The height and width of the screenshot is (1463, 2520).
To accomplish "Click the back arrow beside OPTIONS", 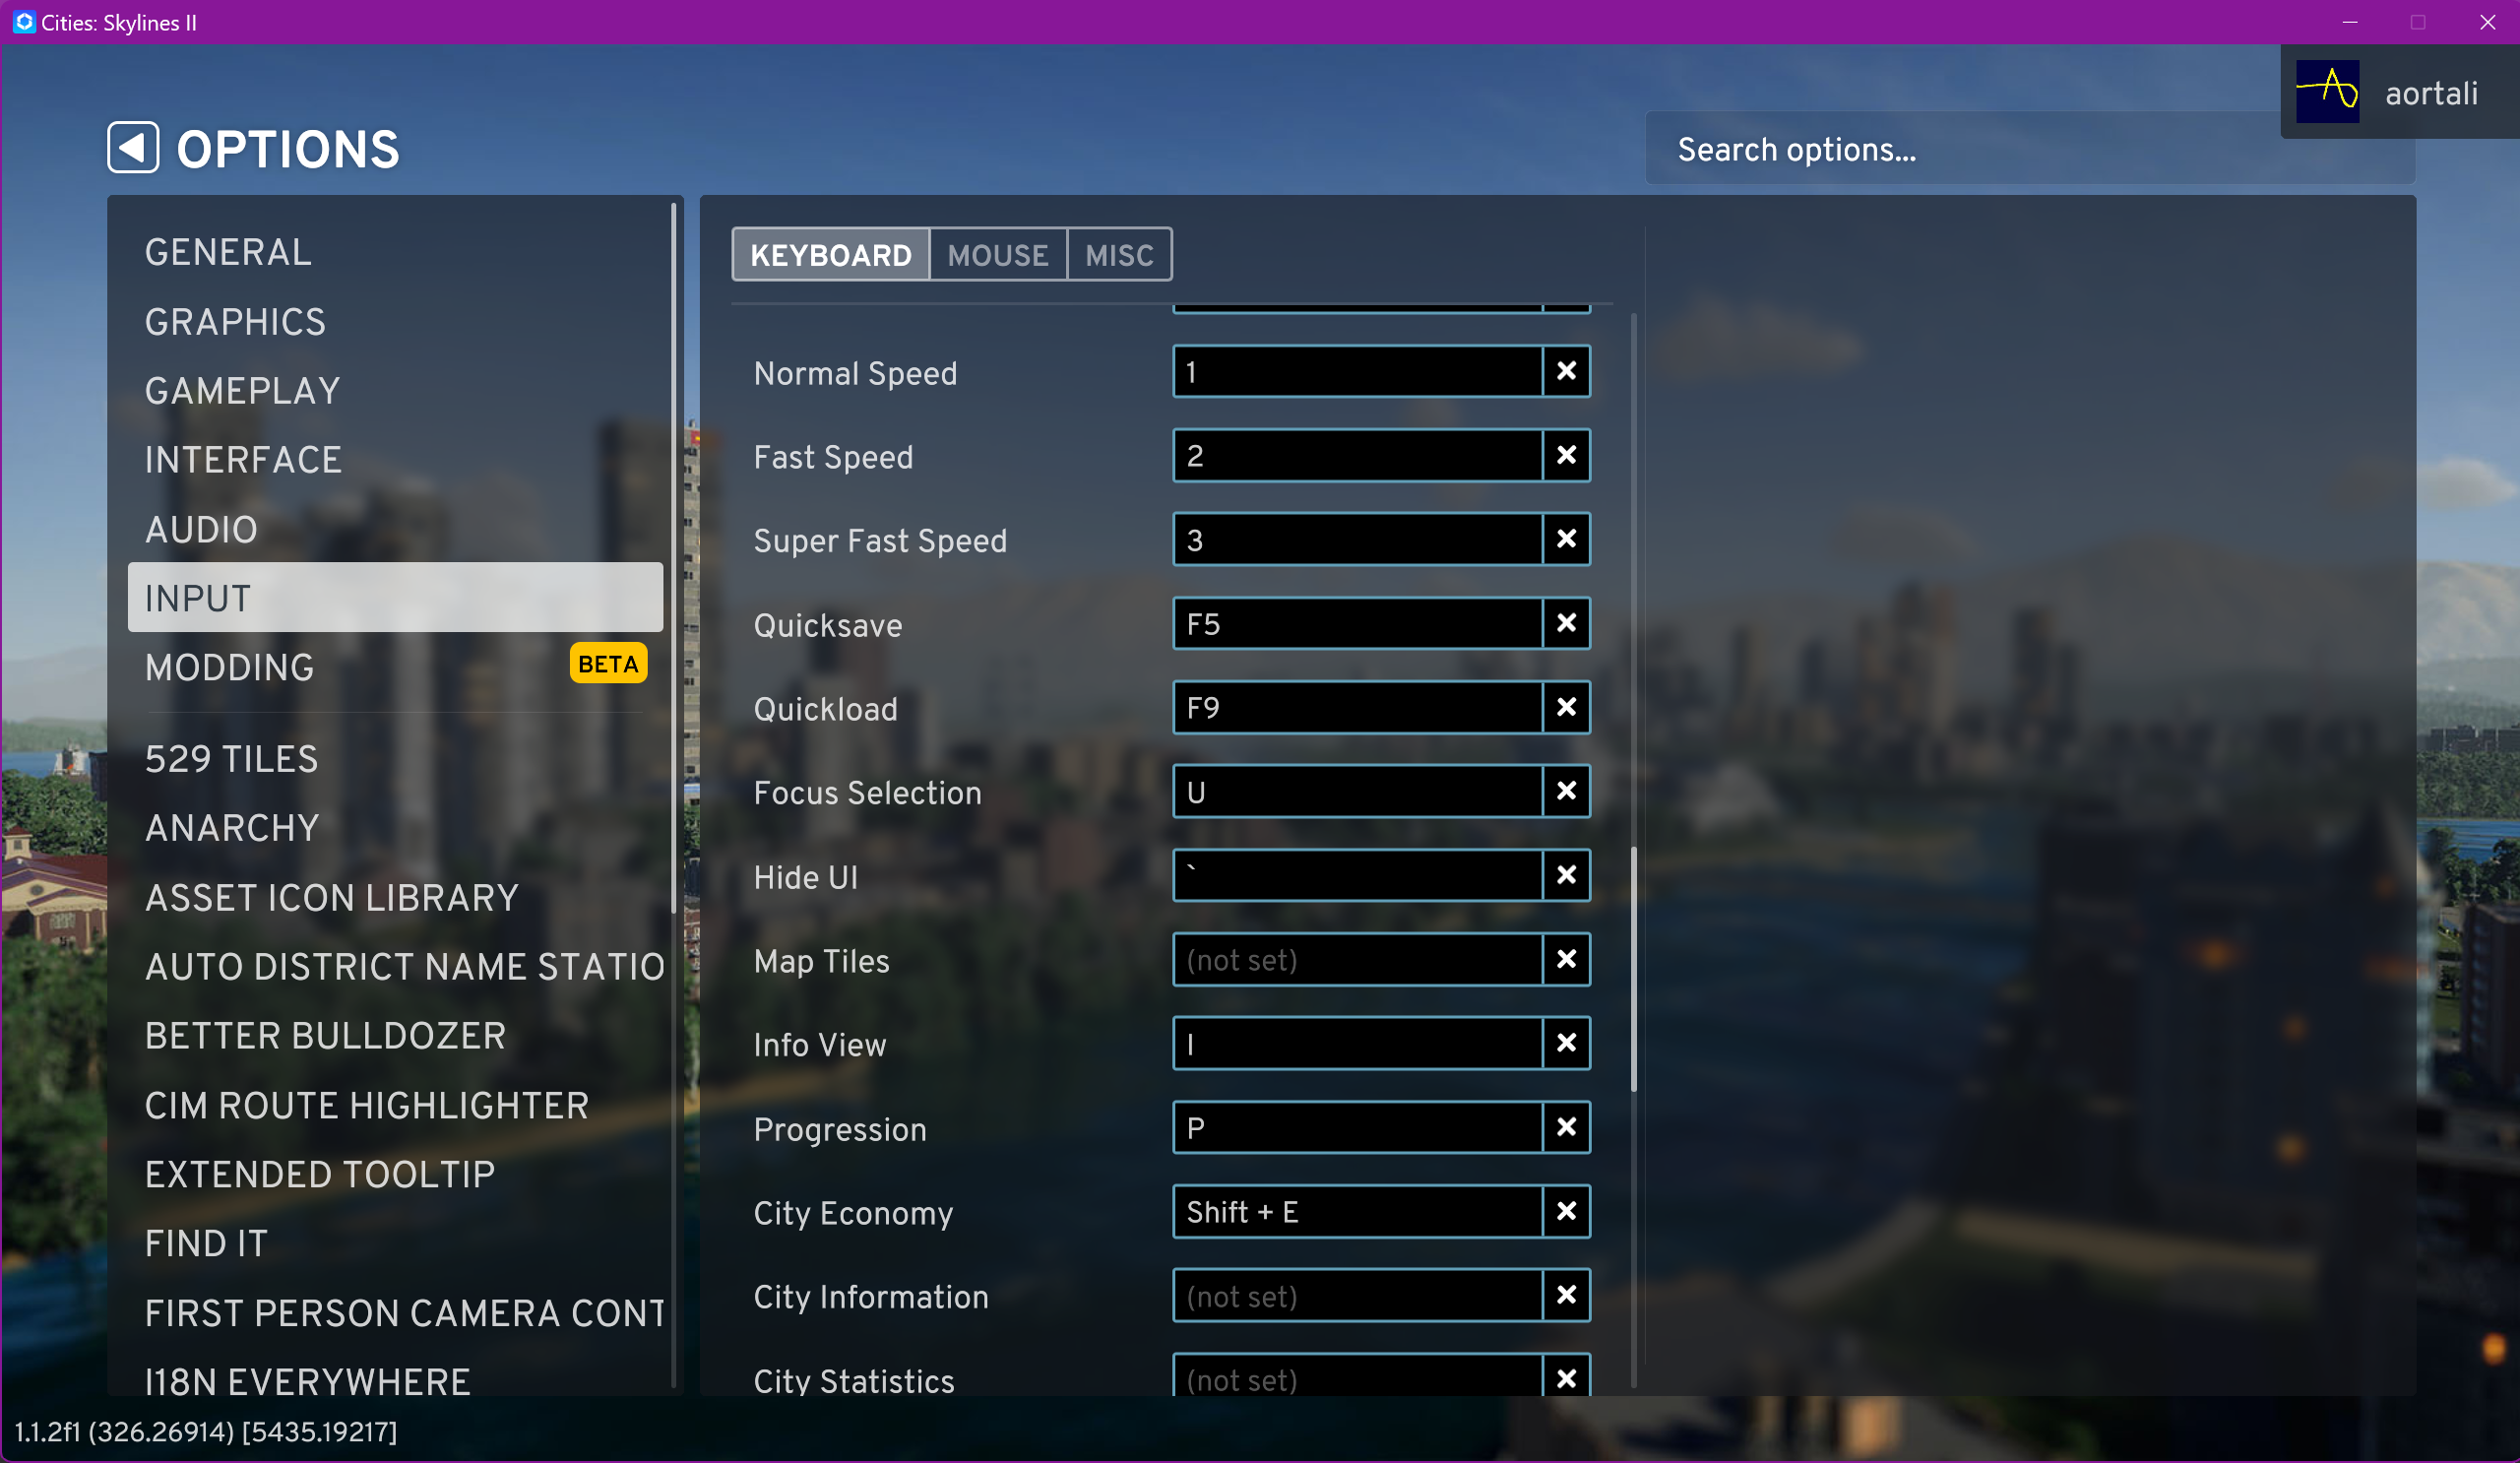I will point(133,148).
